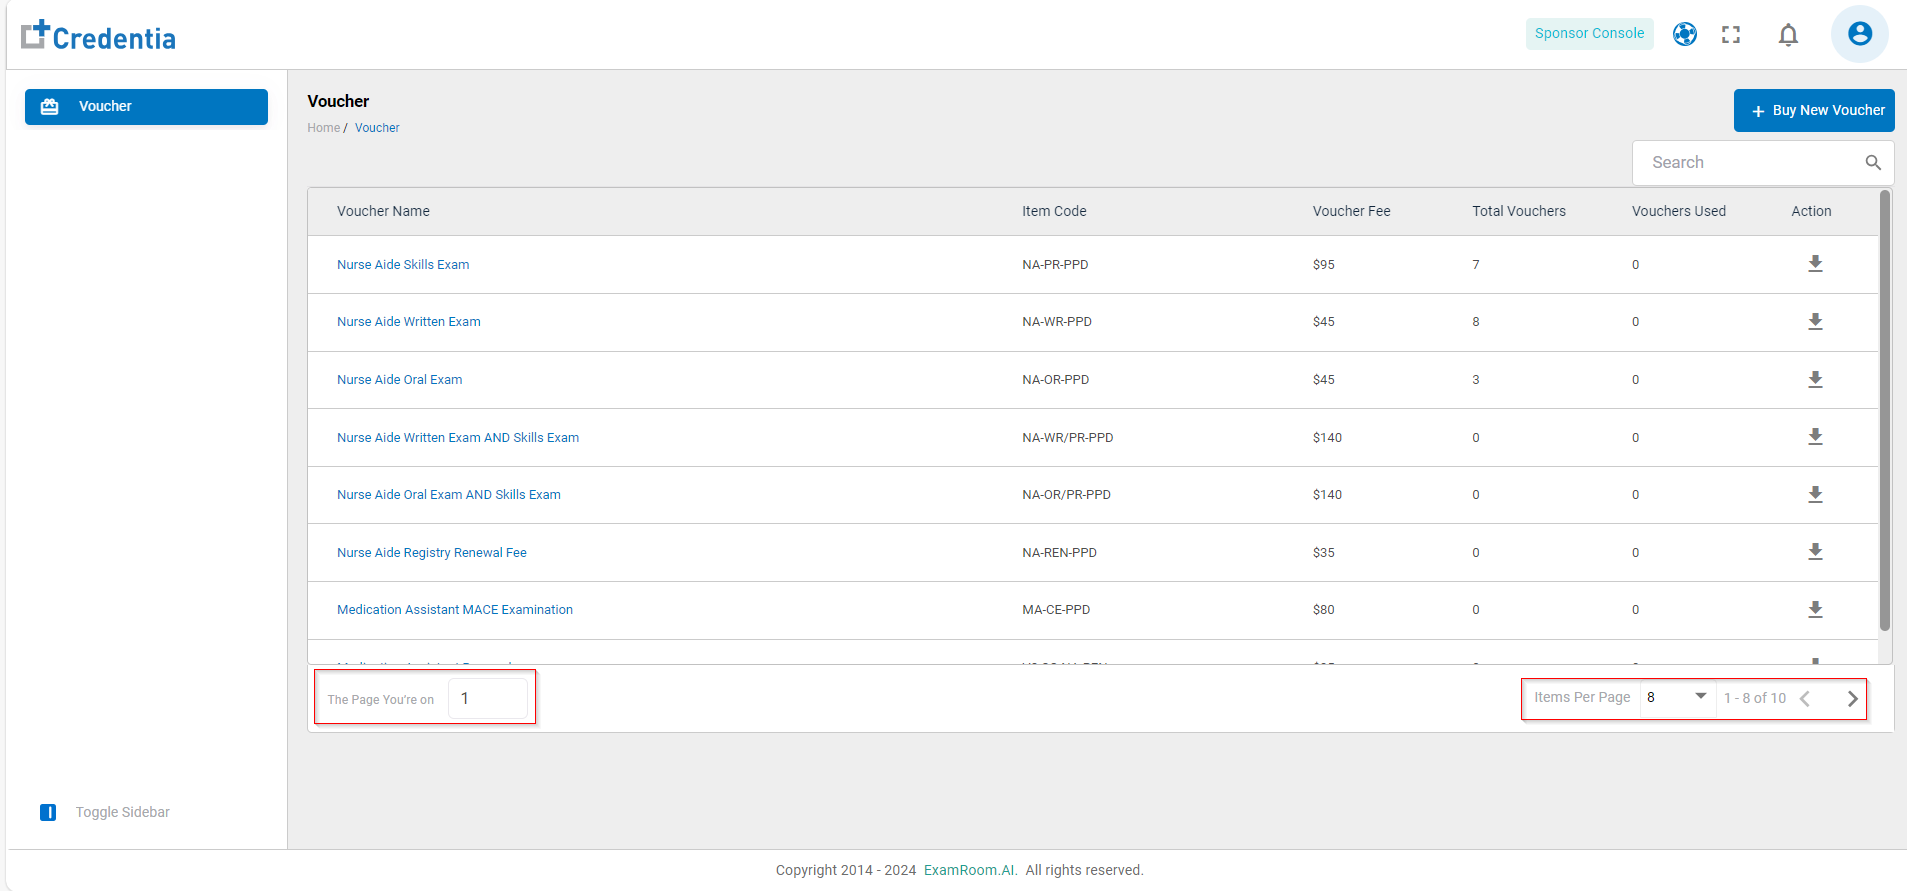Click the $35 voucher fee

click(x=1324, y=553)
